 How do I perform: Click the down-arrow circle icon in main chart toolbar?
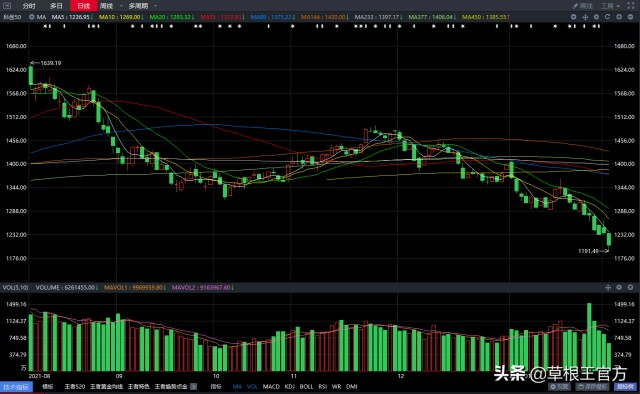tap(573, 17)
